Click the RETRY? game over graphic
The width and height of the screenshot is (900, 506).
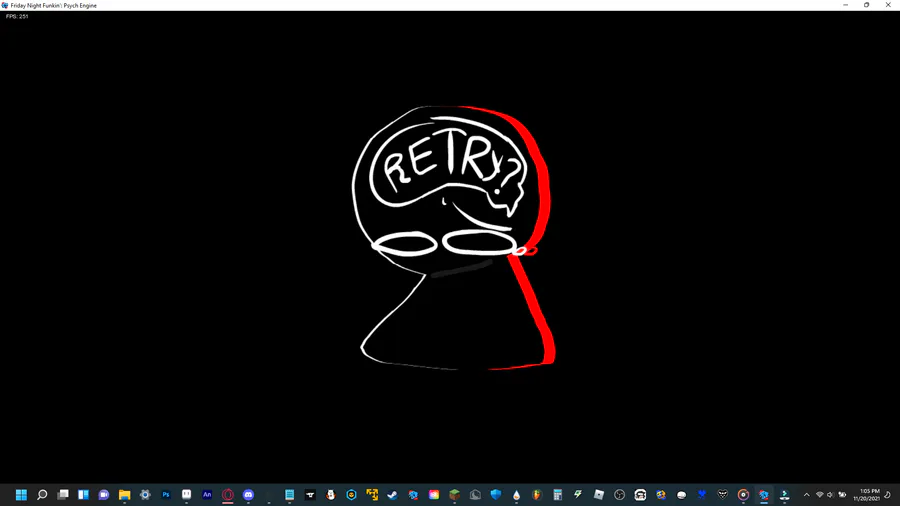click(453, 238)
